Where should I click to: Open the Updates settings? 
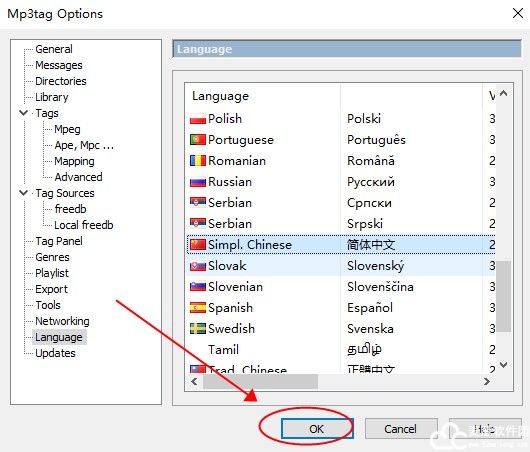click(x=55, y=353)
